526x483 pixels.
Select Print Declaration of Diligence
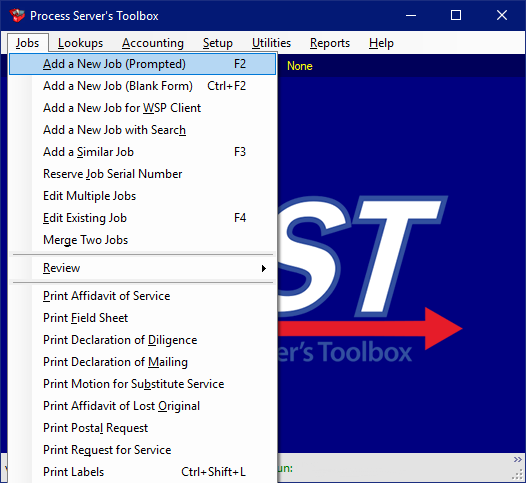[x=143, y=340]
